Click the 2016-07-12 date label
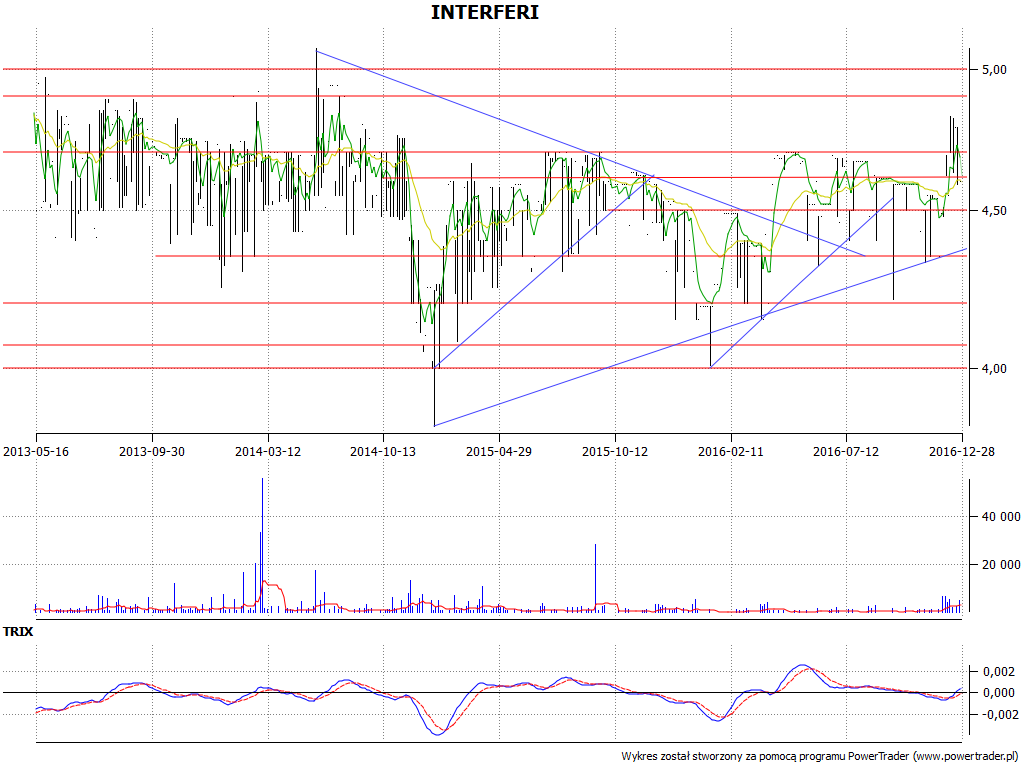This screenshot has width=1024, height=768. (846, 451)
